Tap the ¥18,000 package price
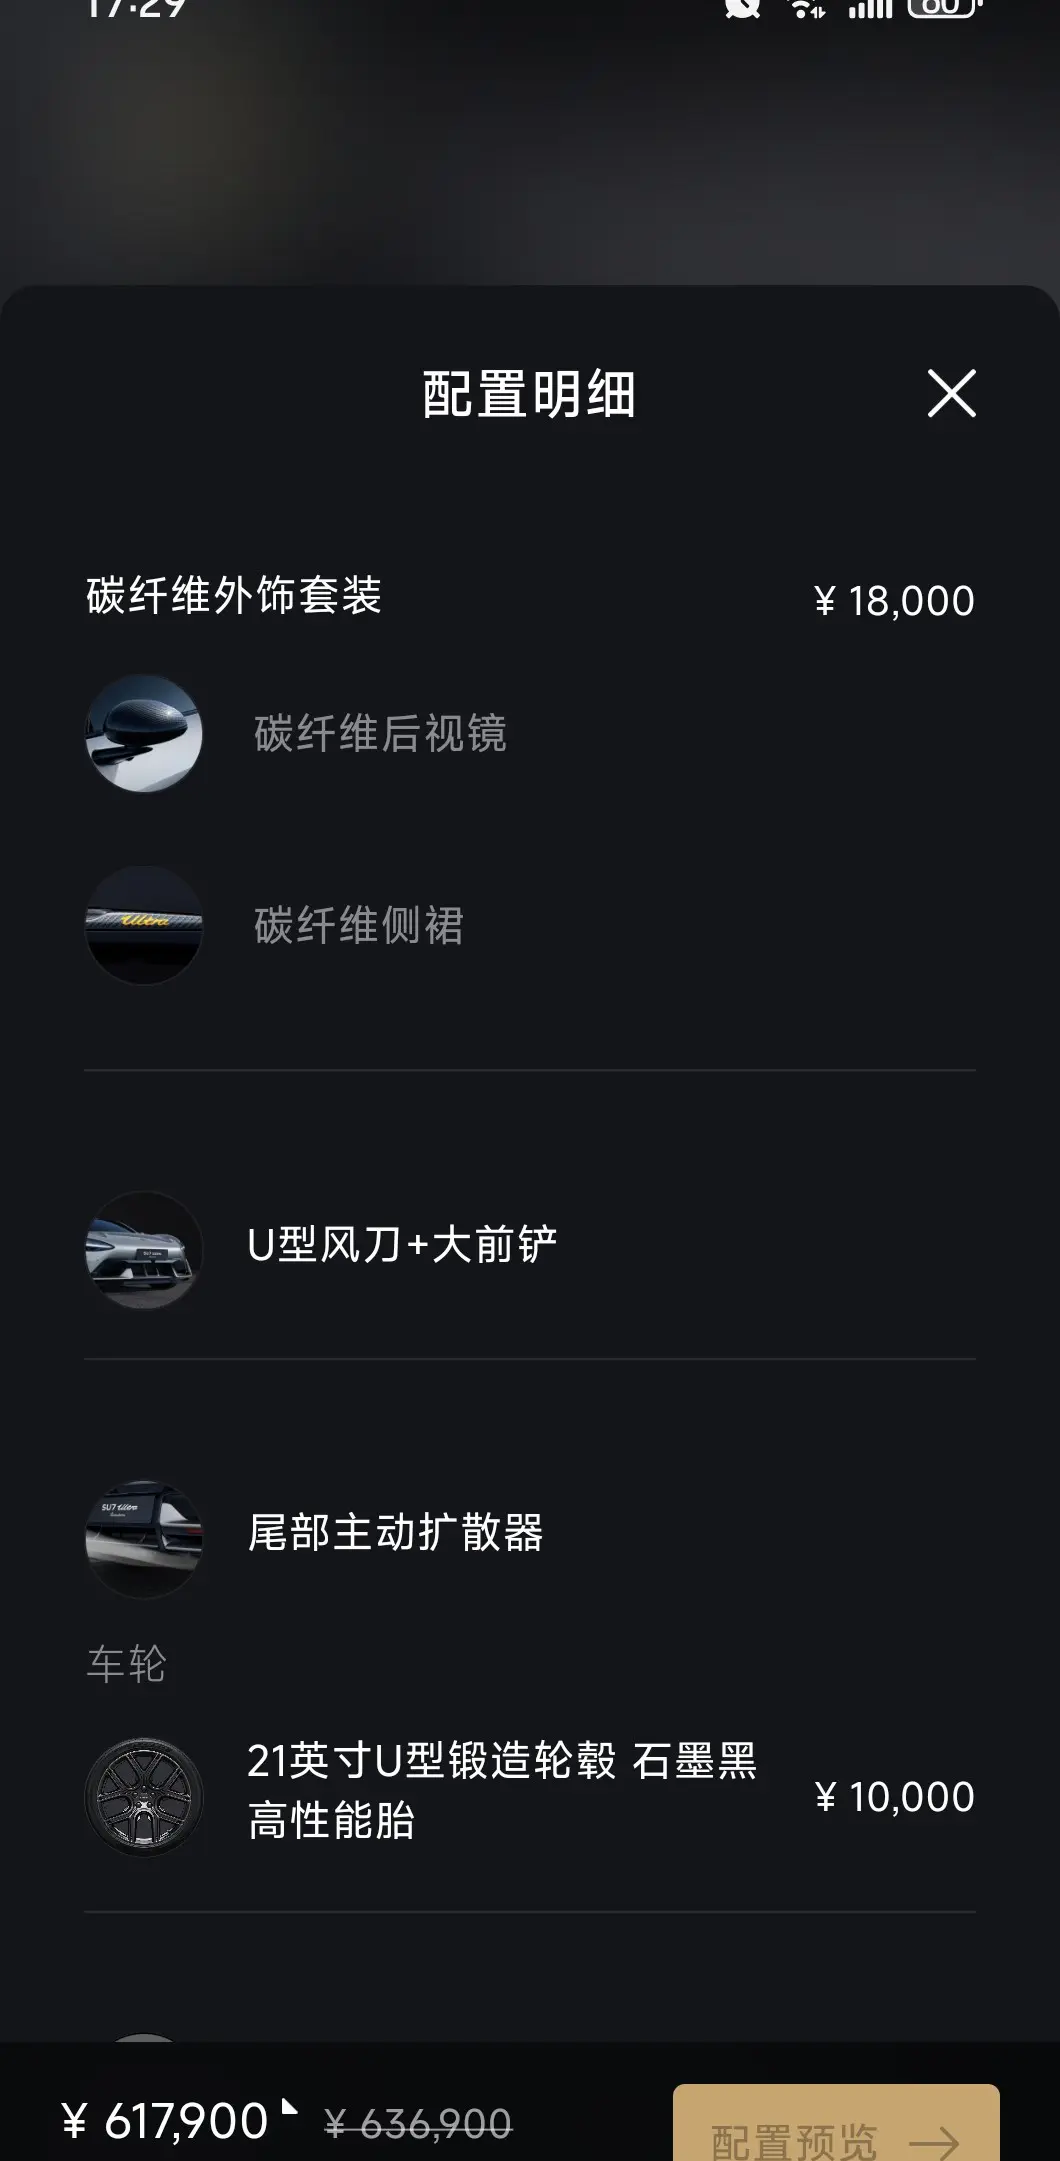The image size is (1060, 2161). [x=894, y=601]
